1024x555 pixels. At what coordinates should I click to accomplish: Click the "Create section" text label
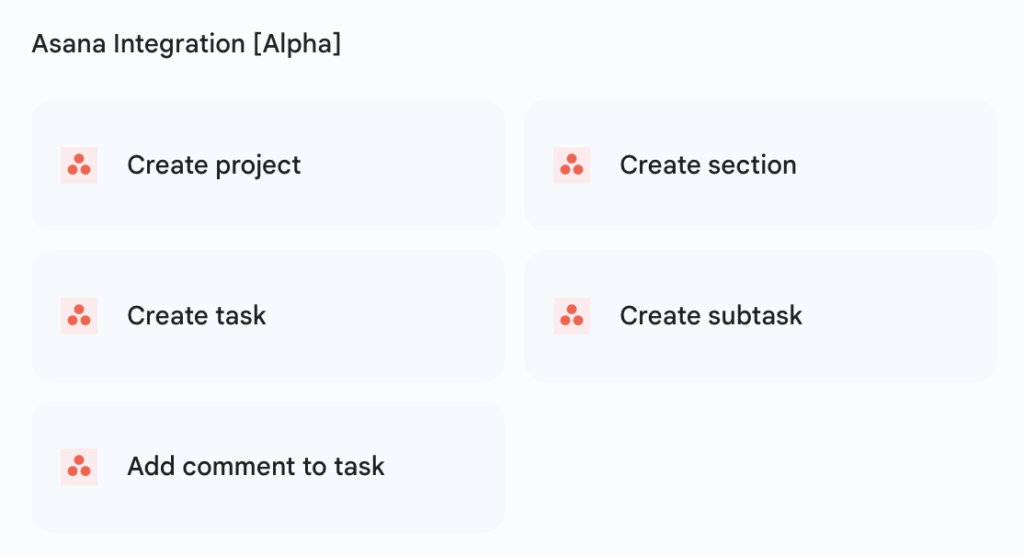[x=708, y=166]
